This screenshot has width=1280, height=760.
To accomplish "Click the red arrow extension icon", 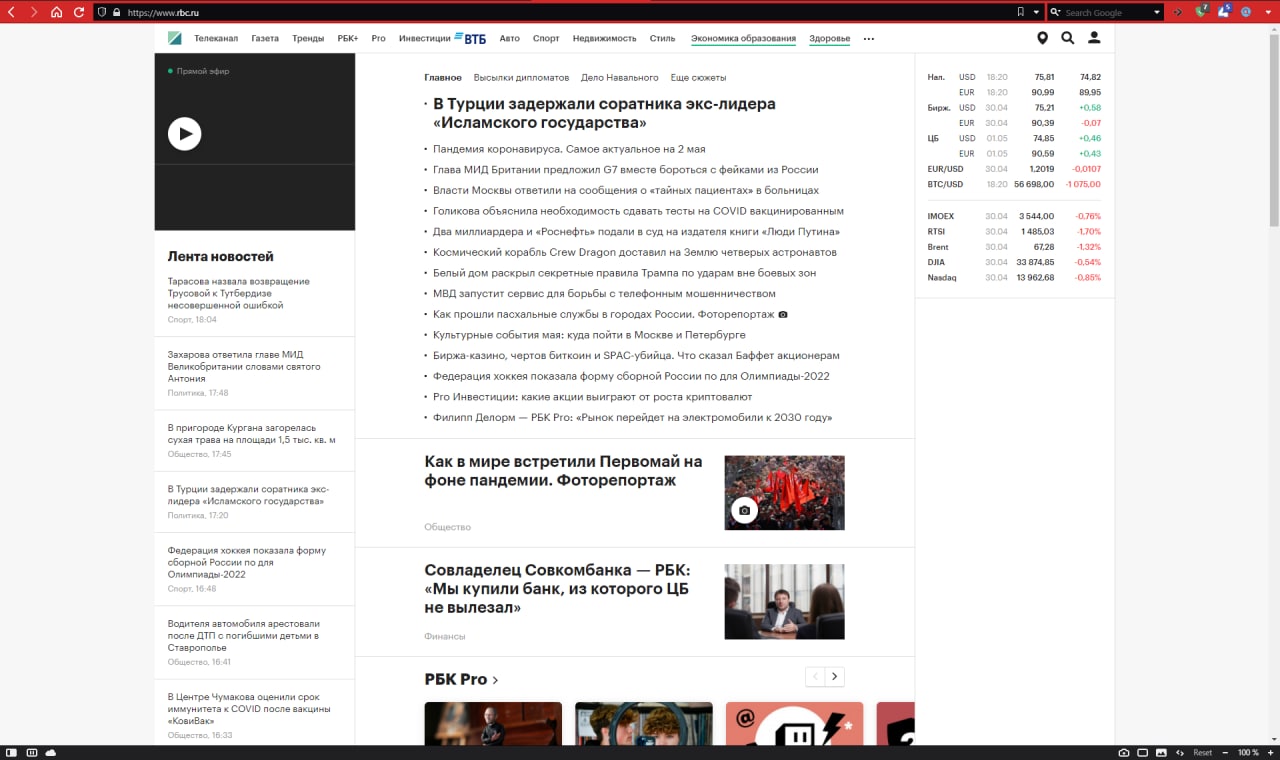I will pos(1178,12).
